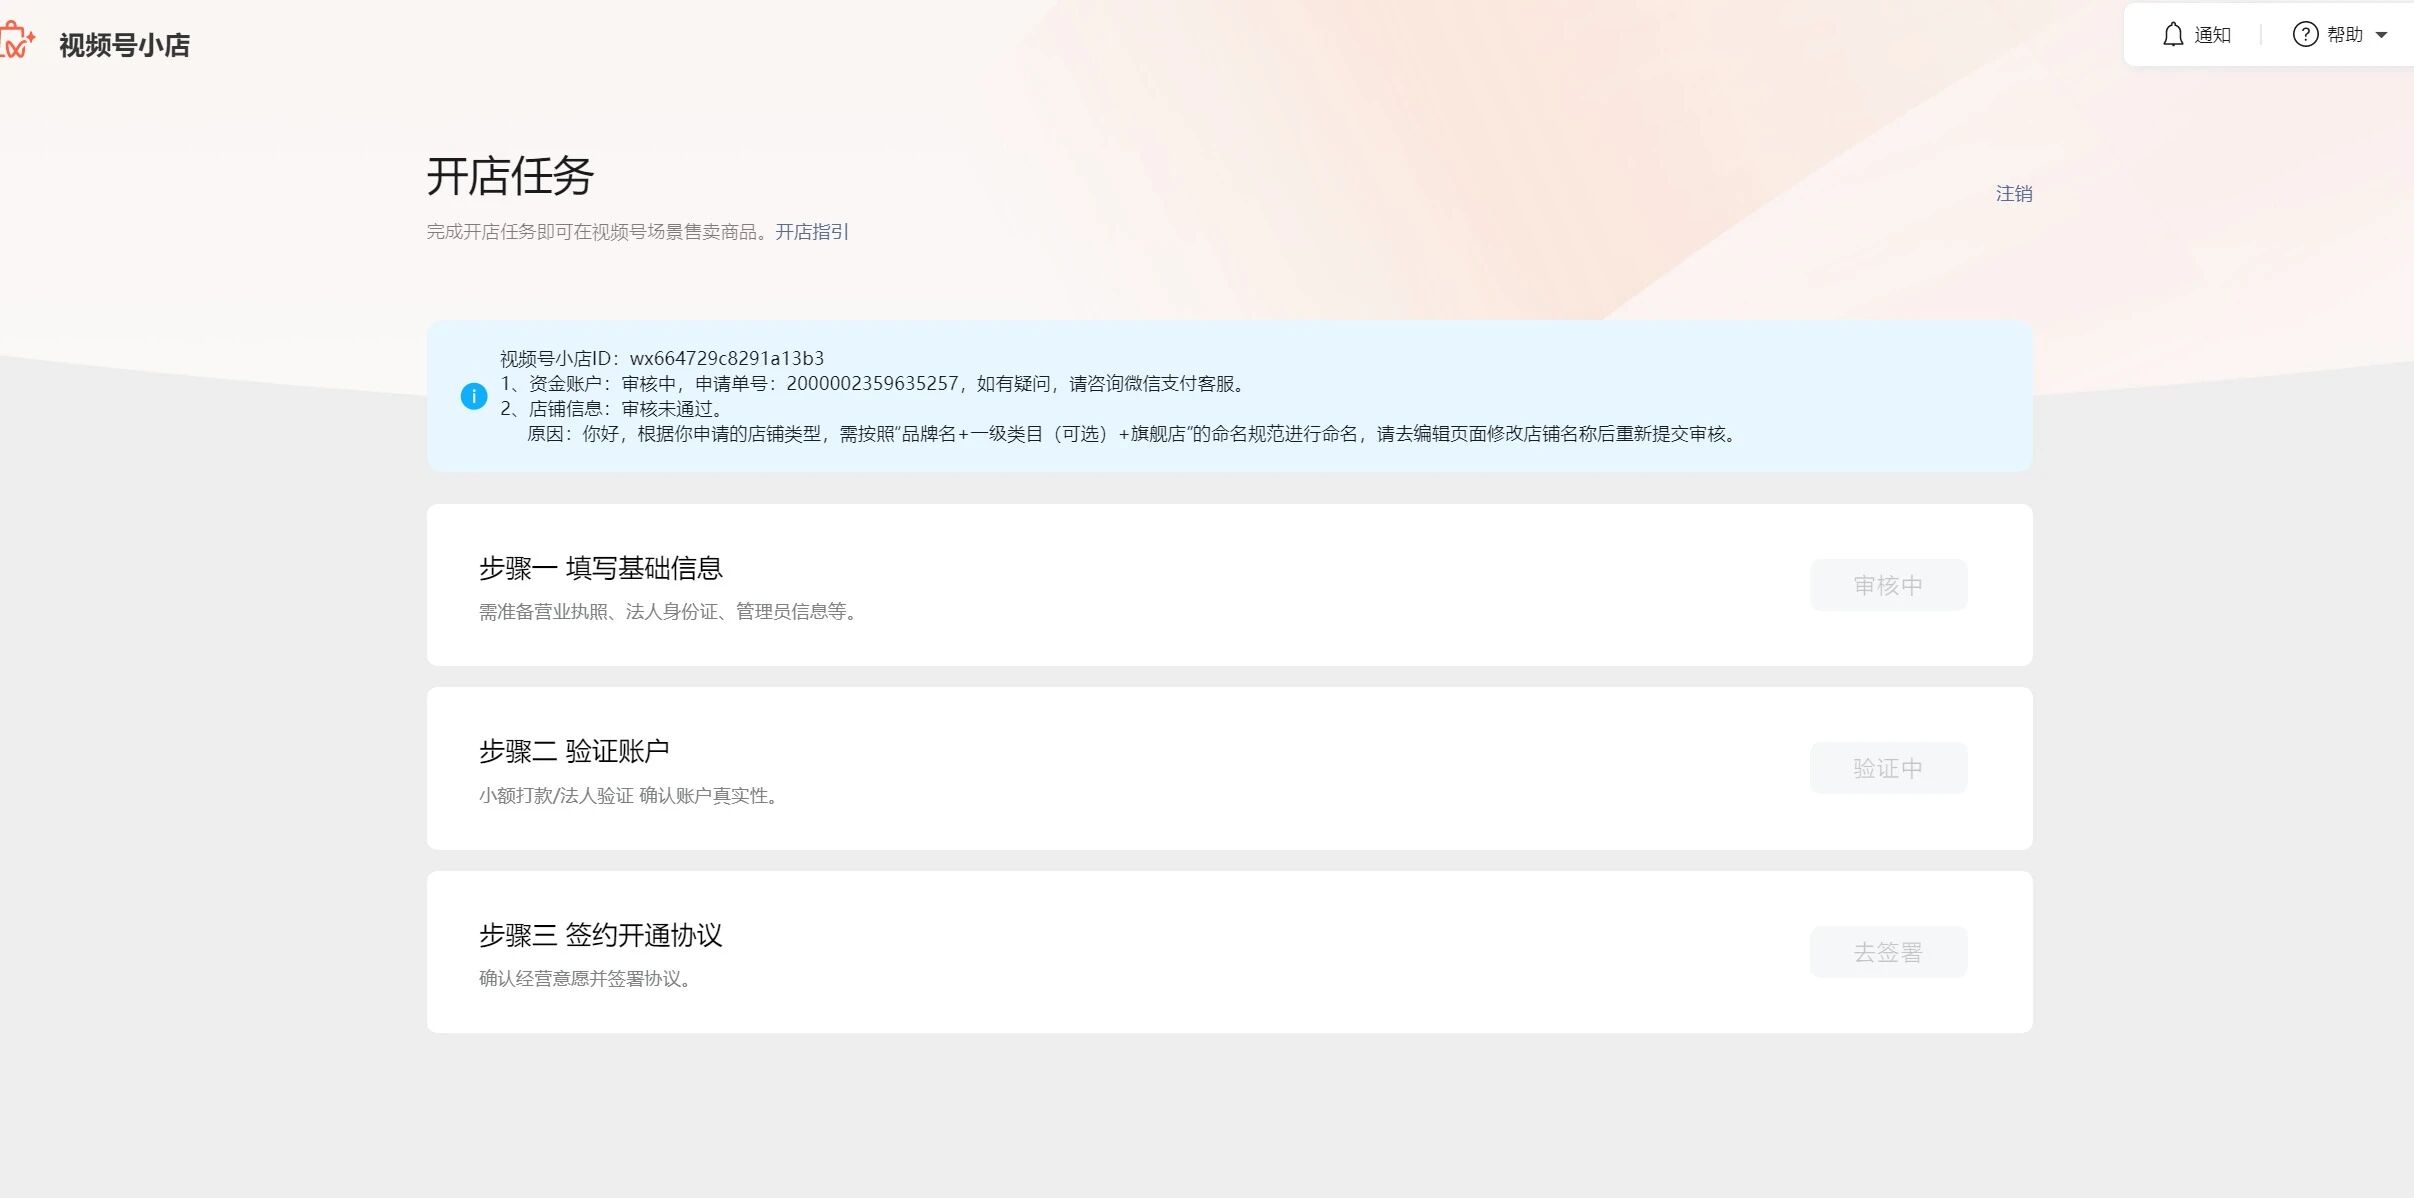This screenshot has height=1198, width=2414.
Task: Open the 帮助 menu label
Action: [2344, 35]
